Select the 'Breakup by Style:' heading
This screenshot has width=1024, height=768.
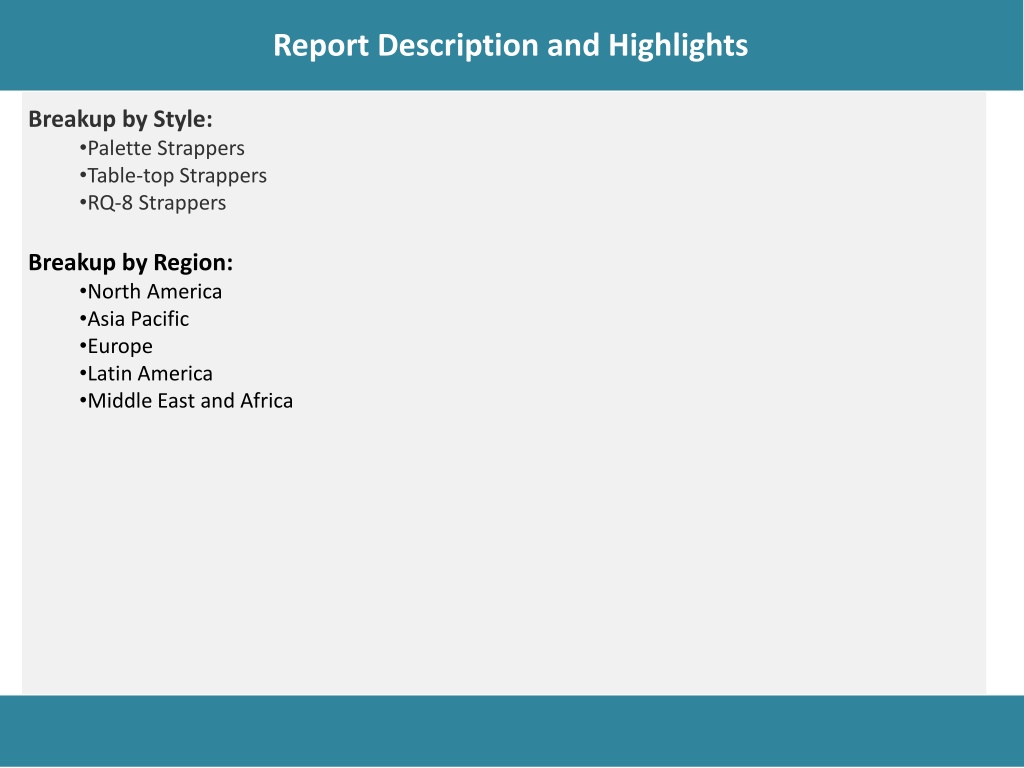click(x=120, y=119)
